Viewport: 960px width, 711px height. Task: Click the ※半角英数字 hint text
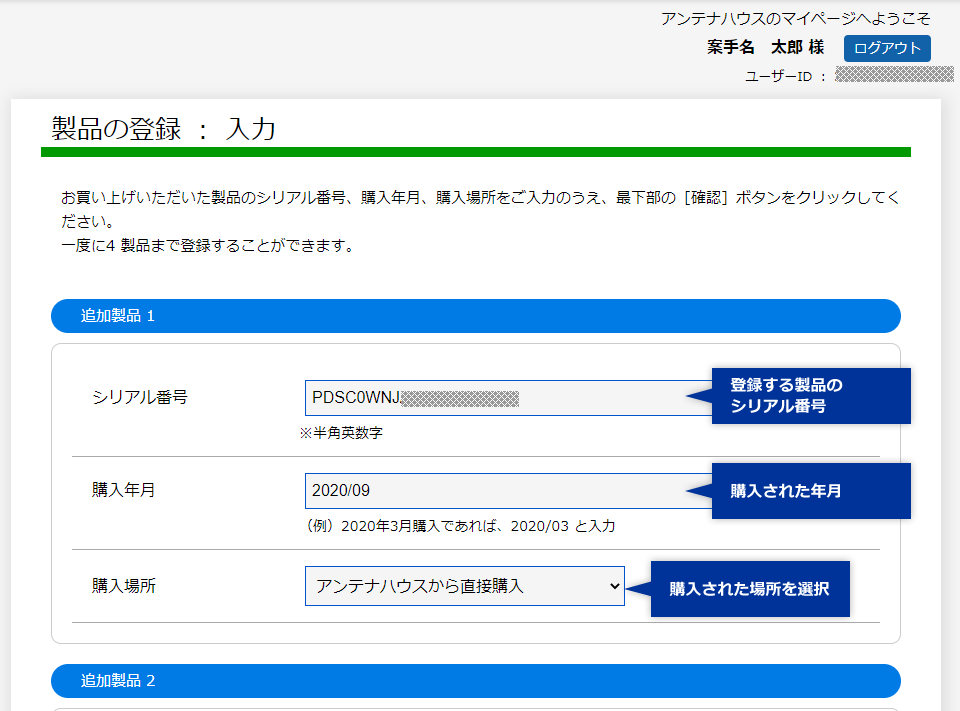tap(341, 433)
